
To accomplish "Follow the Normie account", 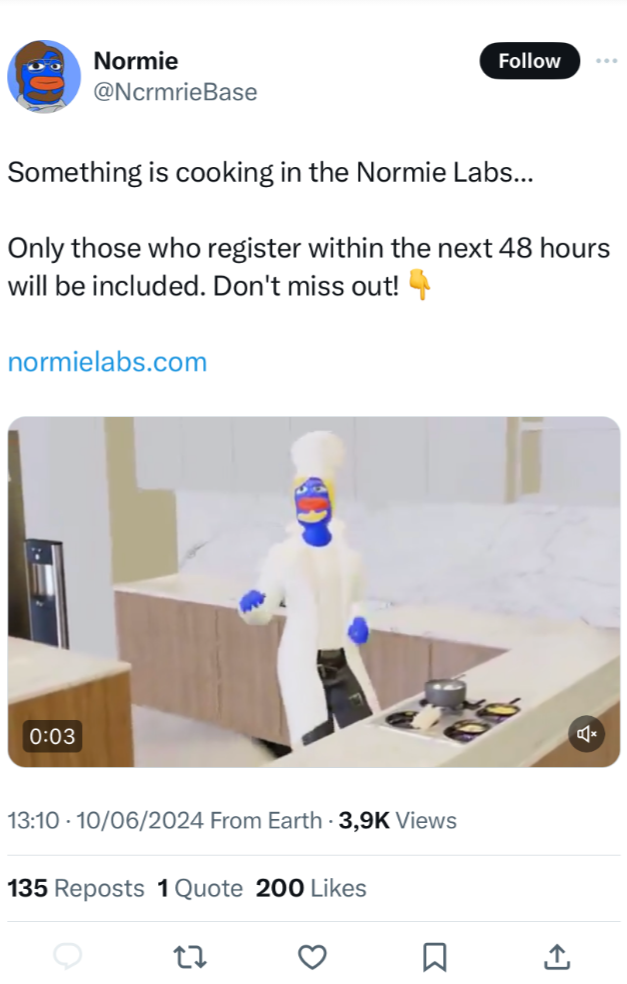I will coord(530,61).
